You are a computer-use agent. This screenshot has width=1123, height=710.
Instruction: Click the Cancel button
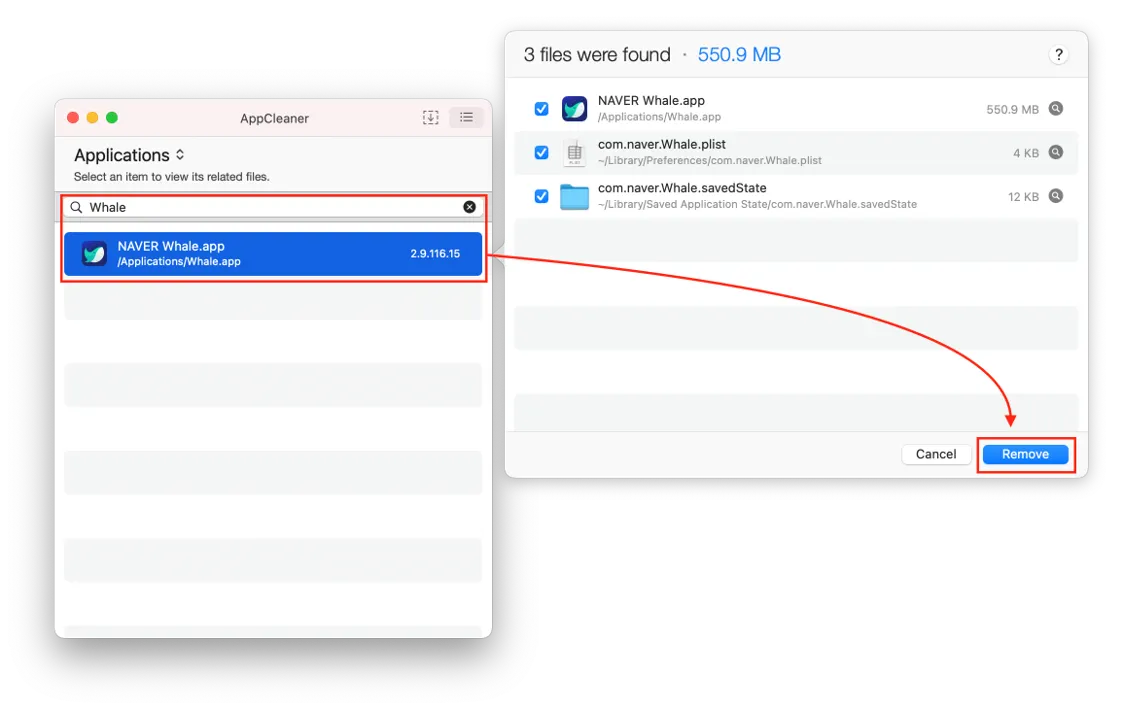point(936,454)
